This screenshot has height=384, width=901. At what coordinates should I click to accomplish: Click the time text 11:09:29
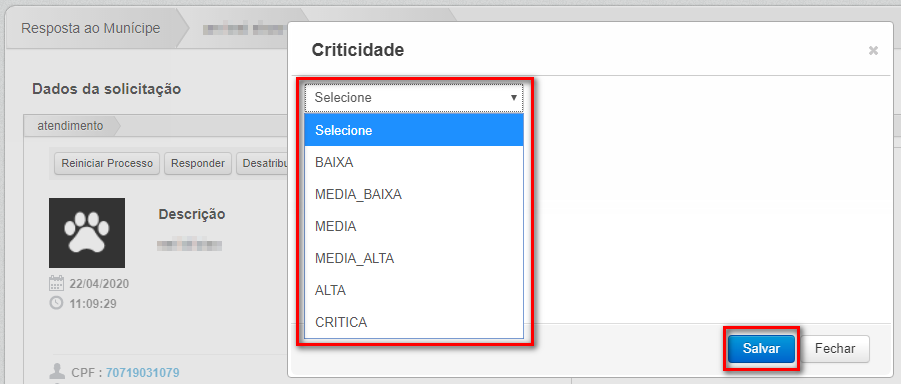93,304
